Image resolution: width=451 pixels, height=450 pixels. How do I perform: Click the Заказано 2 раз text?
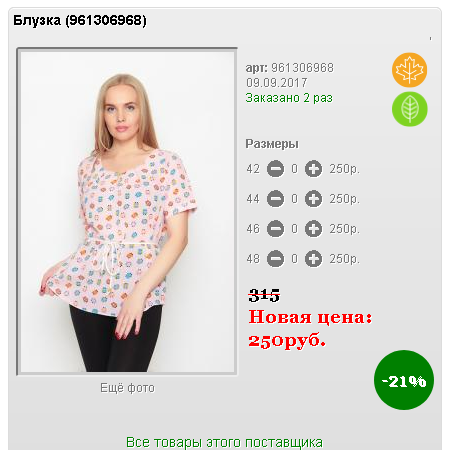click(x=289, y=98)
